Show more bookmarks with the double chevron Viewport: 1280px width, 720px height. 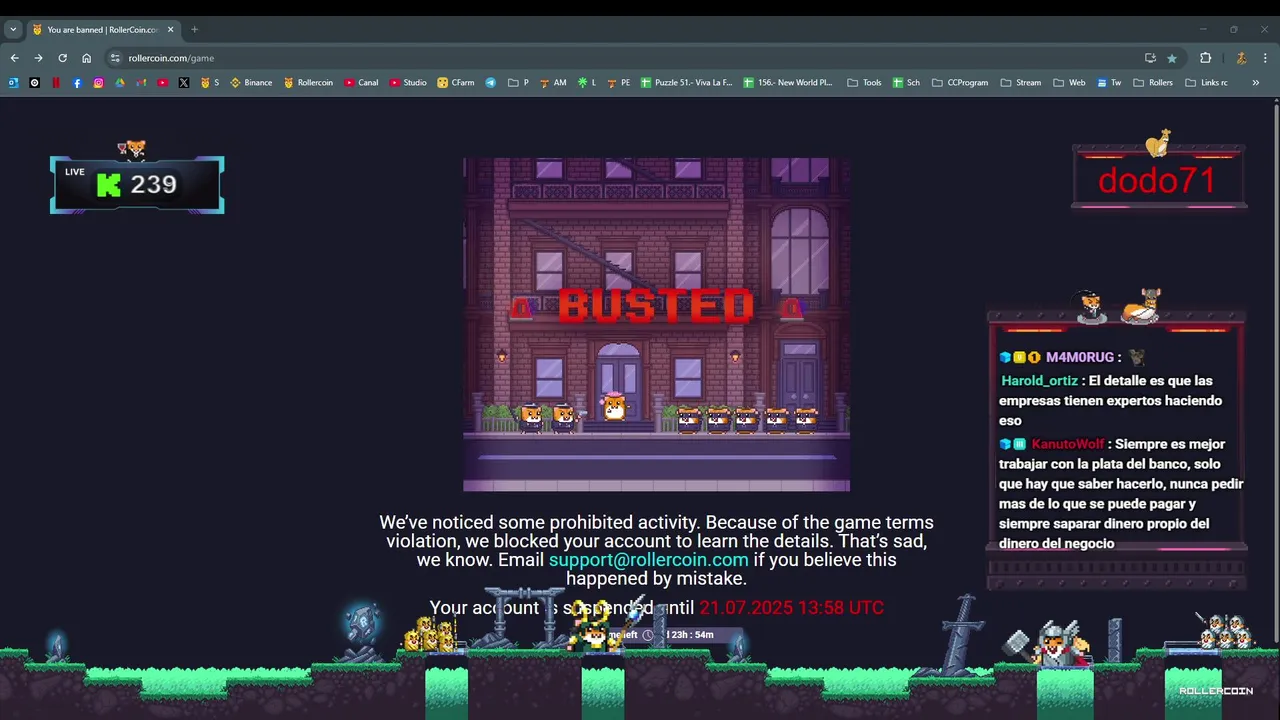[x=1256, y=83]
